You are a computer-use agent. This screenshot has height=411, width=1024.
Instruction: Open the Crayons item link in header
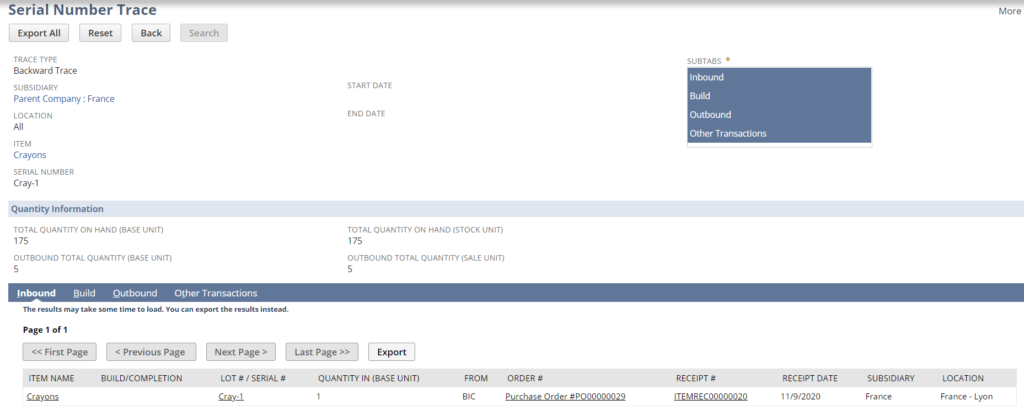click(30, 155)
